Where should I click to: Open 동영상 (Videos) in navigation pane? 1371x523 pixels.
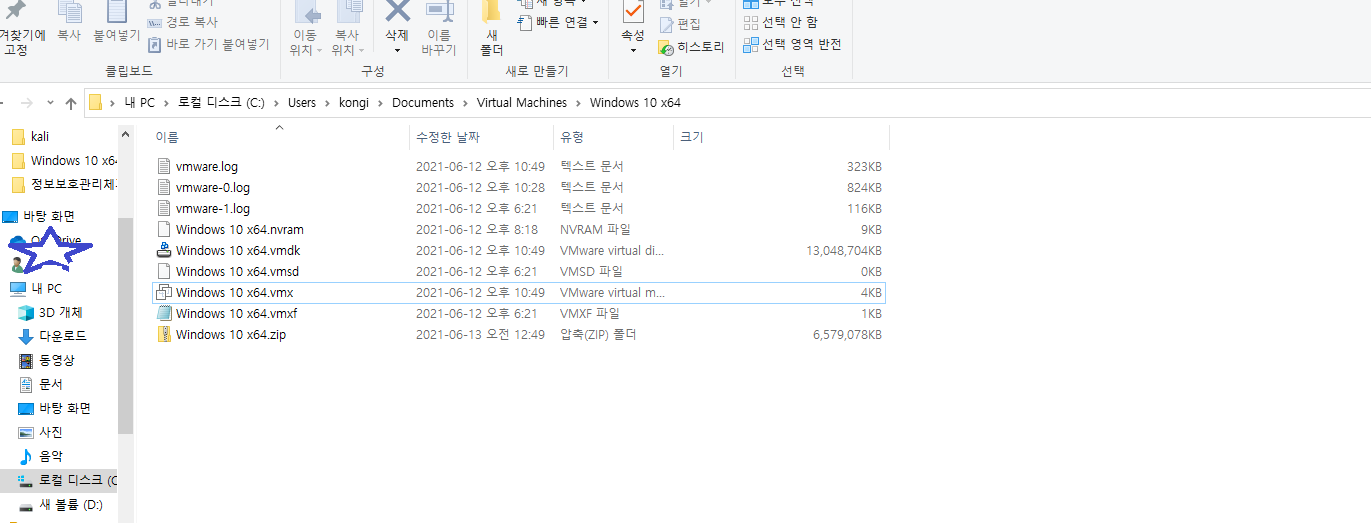pyautogui.click(x=56, y=360)
